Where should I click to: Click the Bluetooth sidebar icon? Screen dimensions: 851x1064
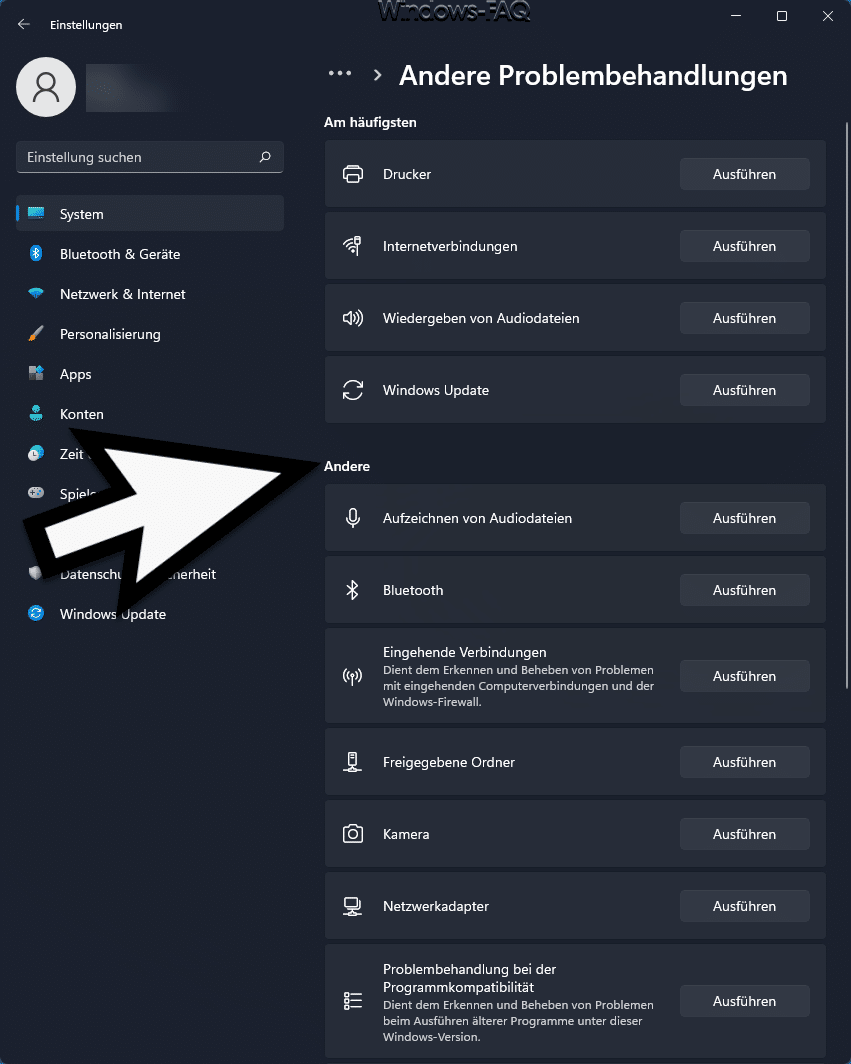pos(36,254)
